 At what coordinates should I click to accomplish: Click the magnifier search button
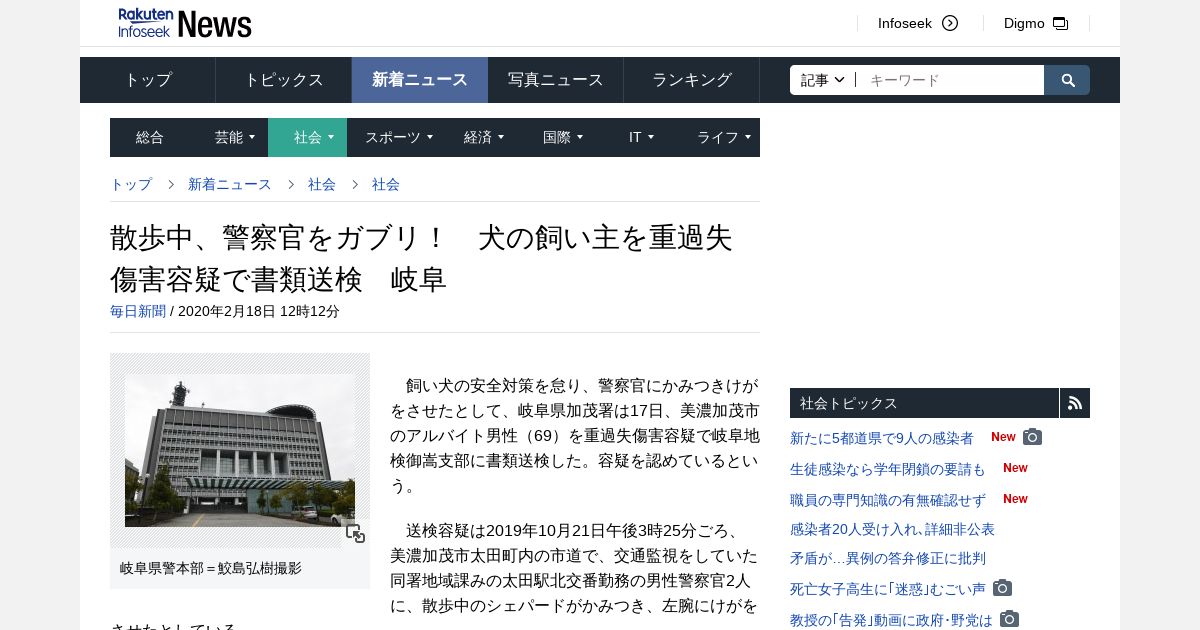(x=1068, y=80)
